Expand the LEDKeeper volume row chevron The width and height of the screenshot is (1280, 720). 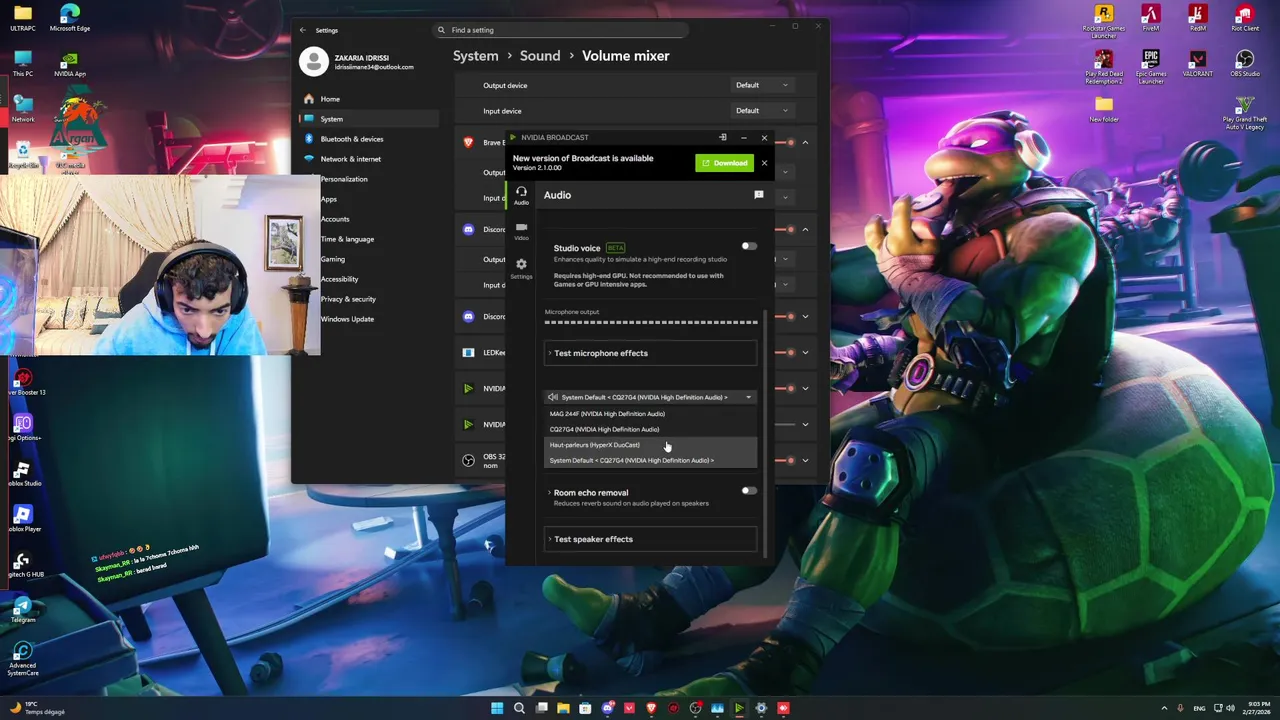(805, 352)
